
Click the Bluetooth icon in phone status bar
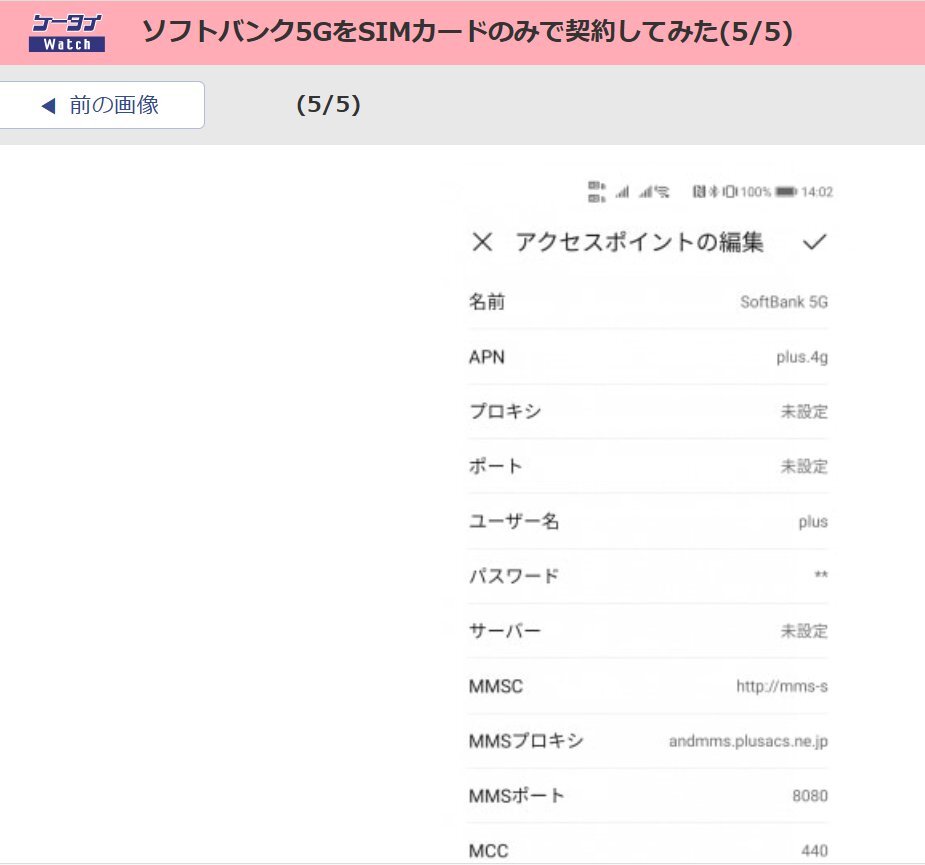tap(714, 192)
